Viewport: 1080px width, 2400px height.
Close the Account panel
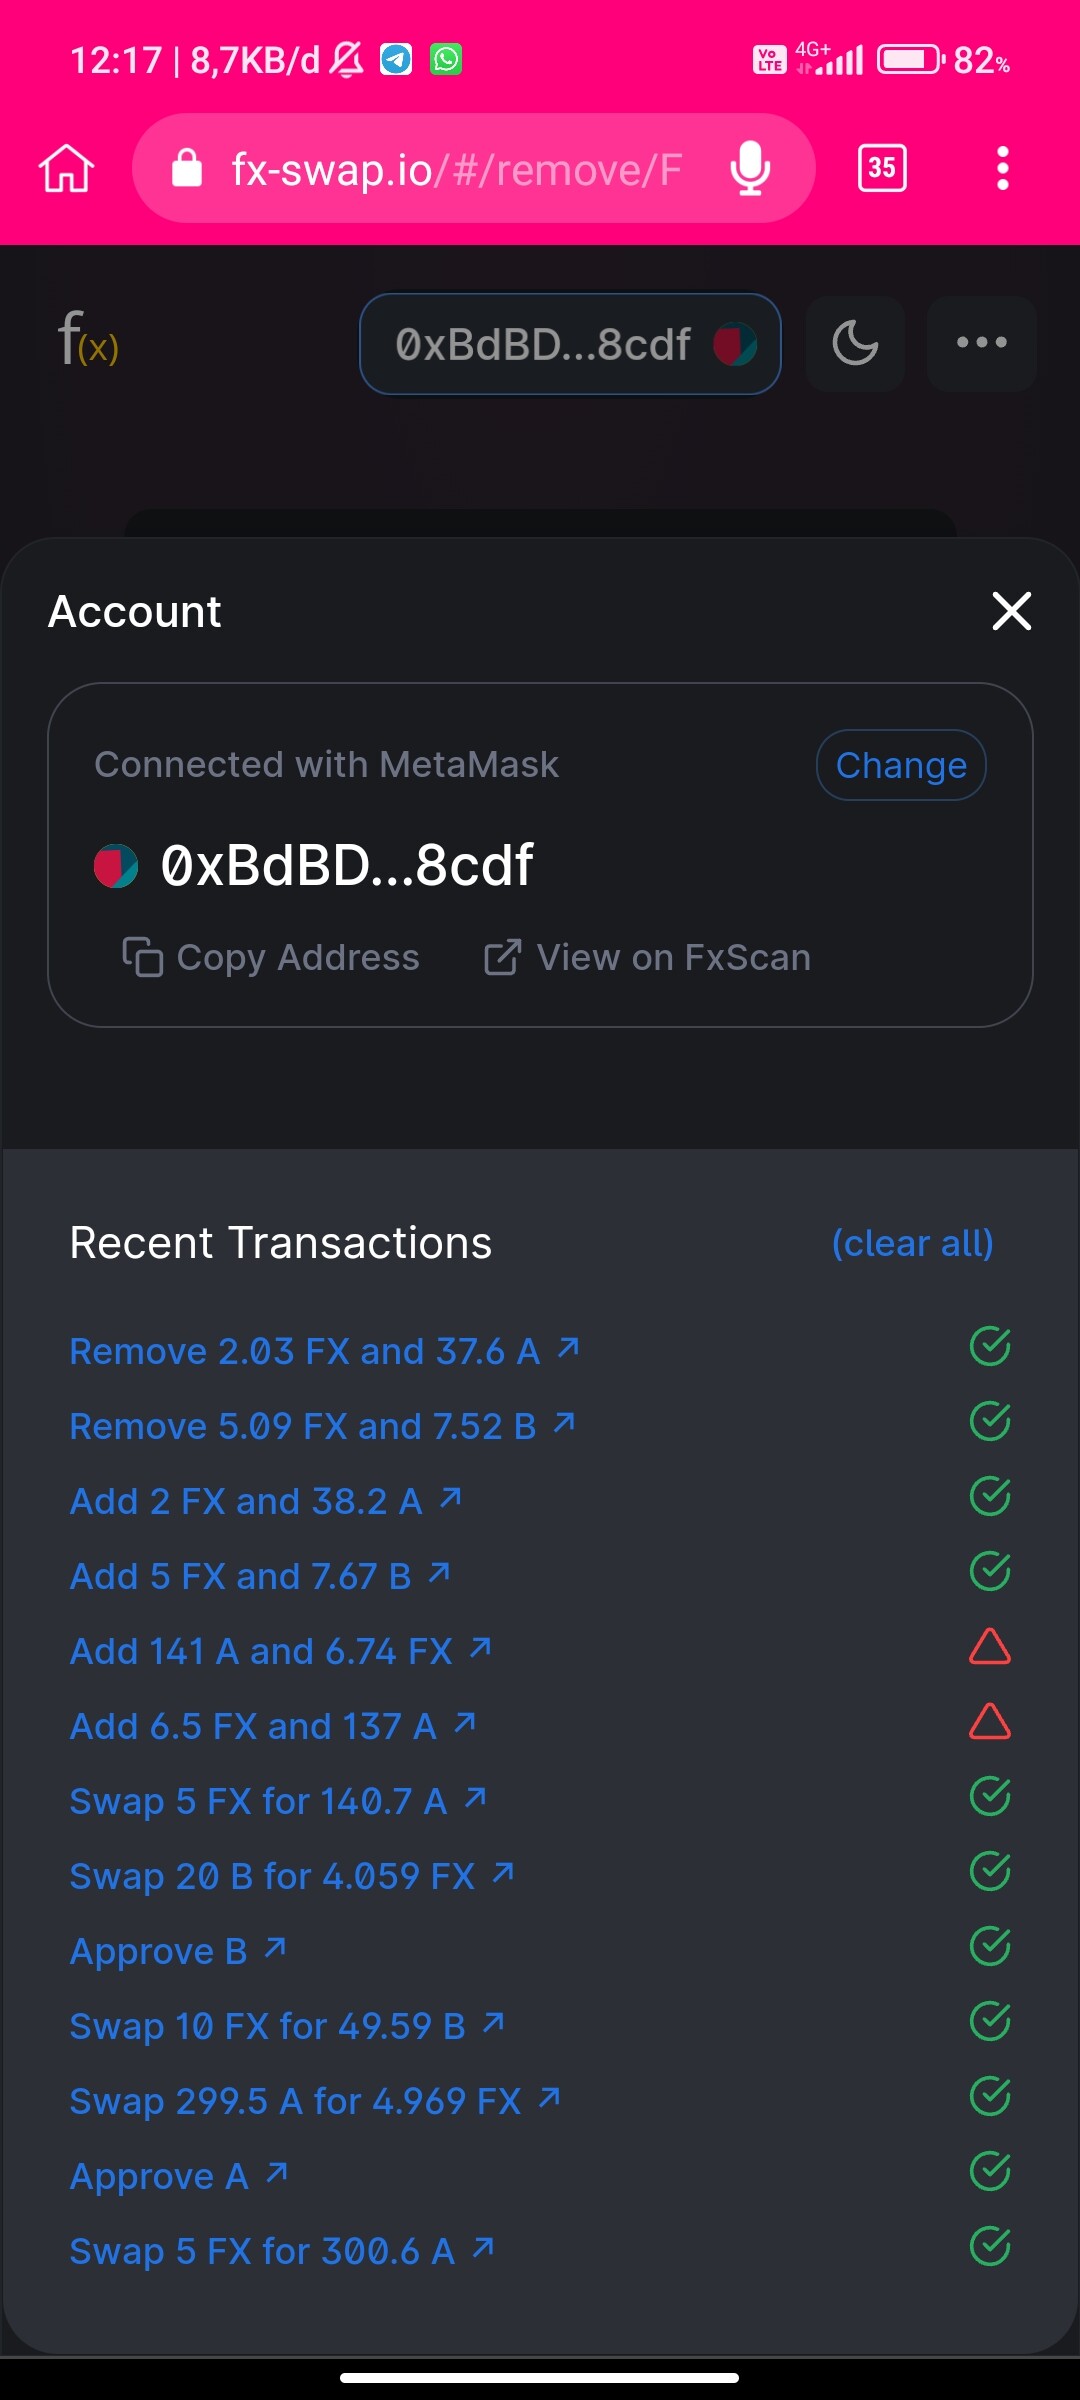(1011, 611)
